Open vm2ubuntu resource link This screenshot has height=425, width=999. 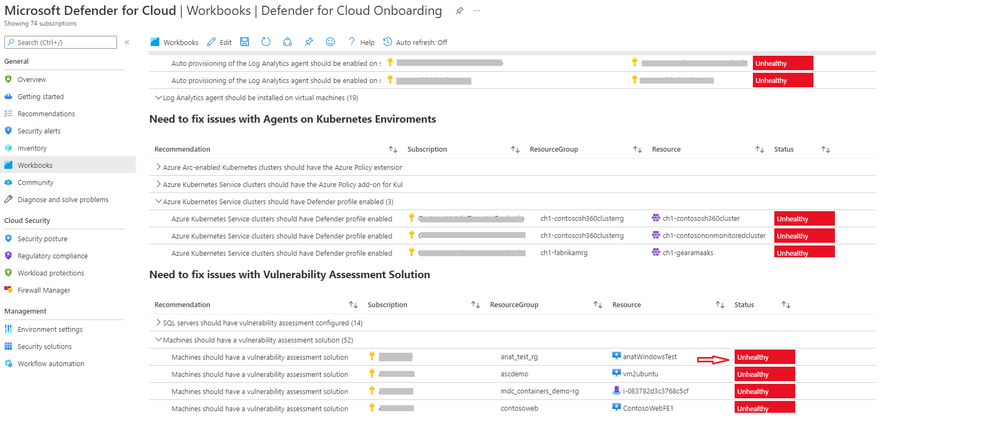pyautogui.click(x=639, y=374)
